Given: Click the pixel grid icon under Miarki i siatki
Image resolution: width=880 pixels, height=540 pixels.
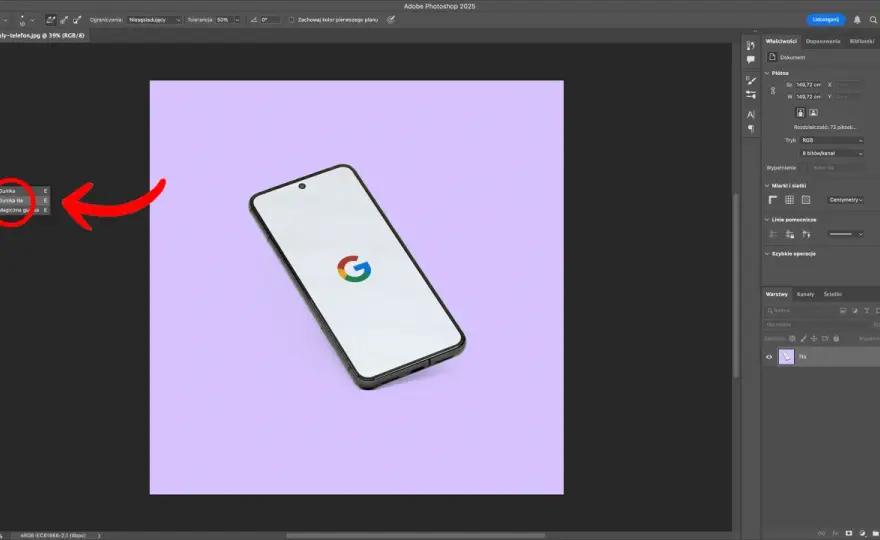Looking at the screenshot, I should 806,200.
